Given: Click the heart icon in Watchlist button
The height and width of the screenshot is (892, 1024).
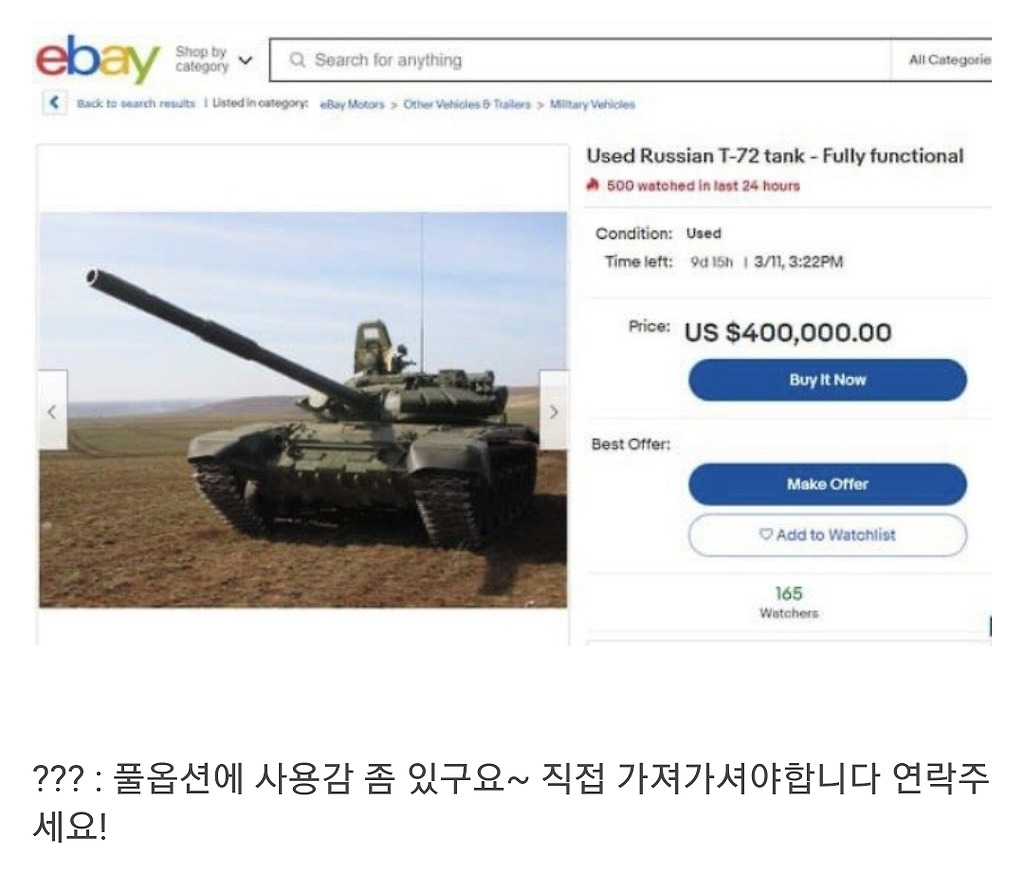Looking at the screenshot, I should (x=766, y=534).
